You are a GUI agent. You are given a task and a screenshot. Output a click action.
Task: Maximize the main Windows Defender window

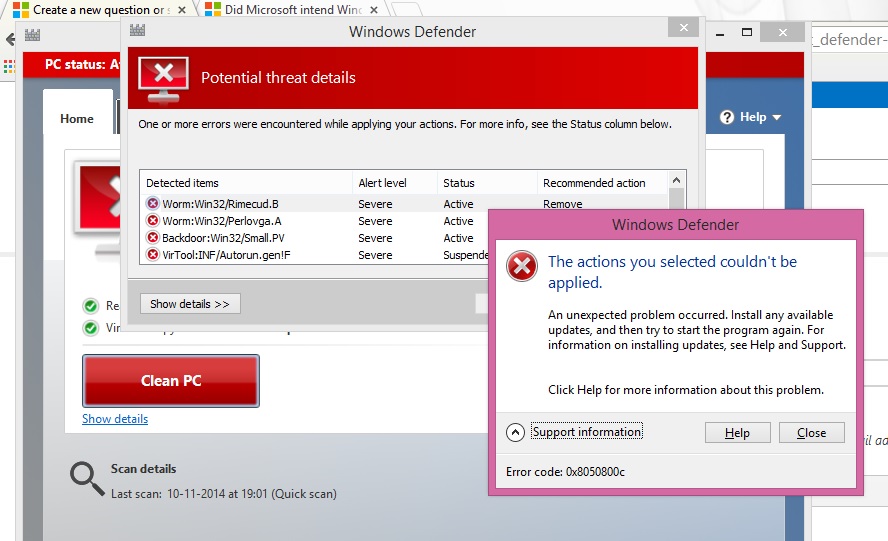tap(747, 32)
